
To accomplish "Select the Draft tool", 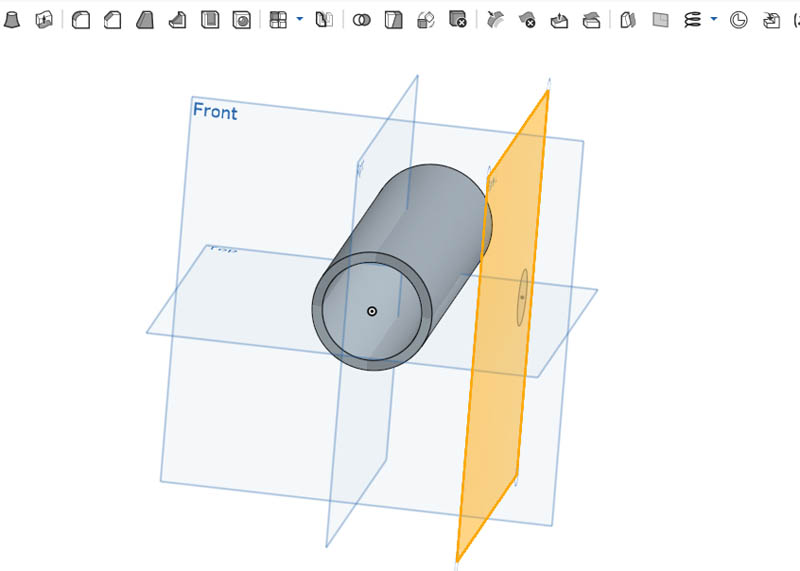I will pyautogui.click(x=145, y=19).
